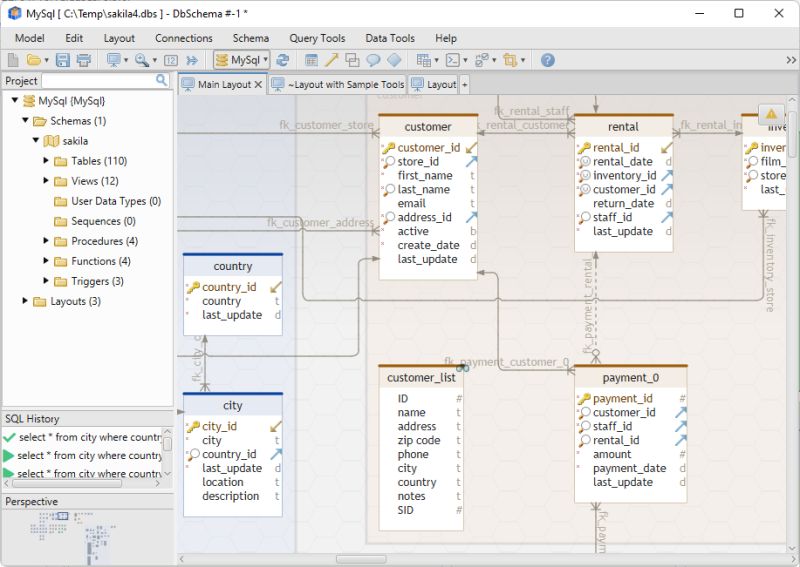Click the diamond shape toolbar icon
800x567 pixels.
[394, 60]
